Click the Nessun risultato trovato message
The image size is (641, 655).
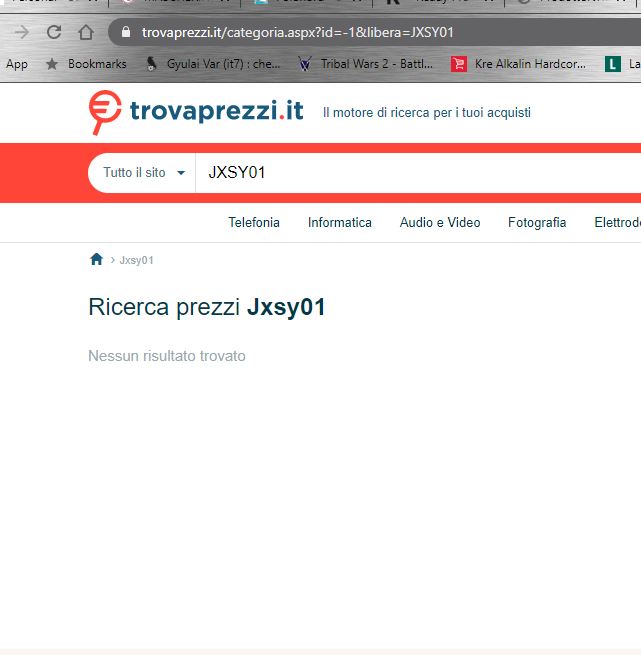[167, 356]
